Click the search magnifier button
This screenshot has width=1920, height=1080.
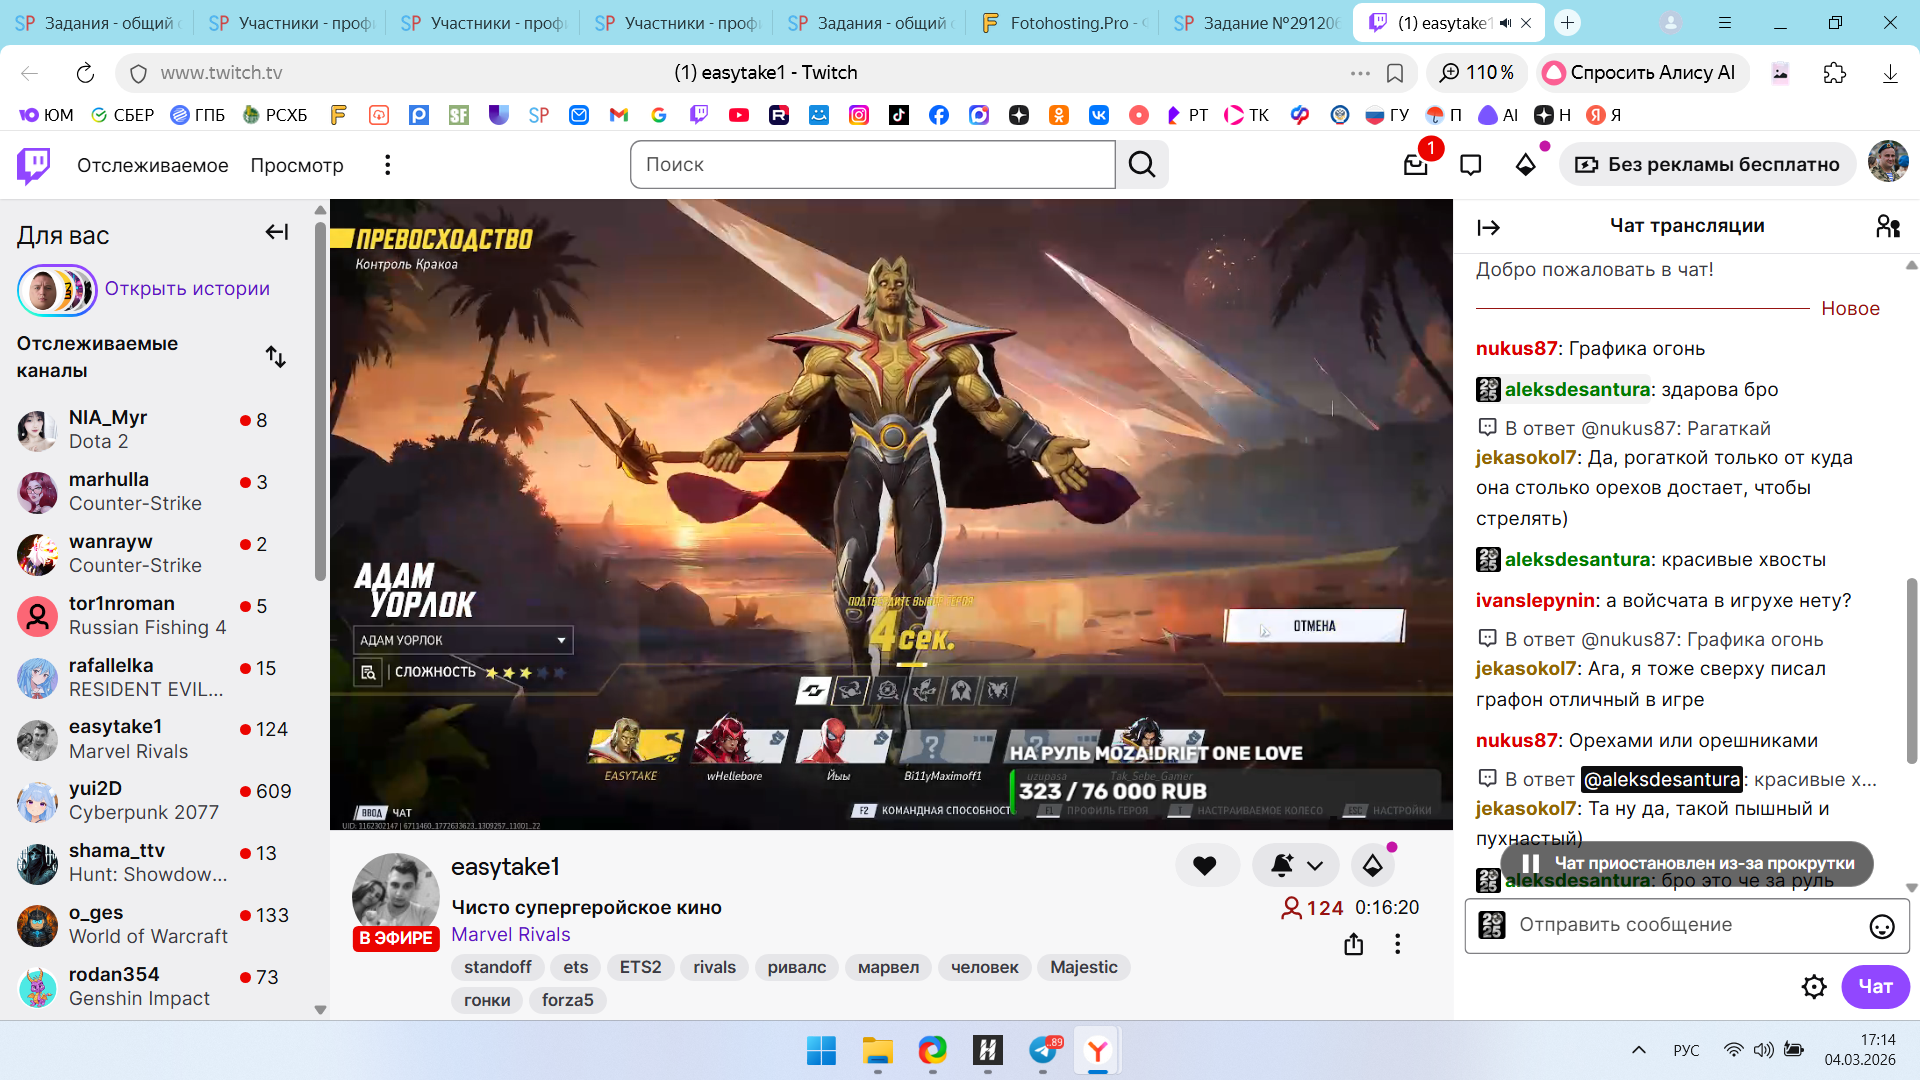[1142, 165]
